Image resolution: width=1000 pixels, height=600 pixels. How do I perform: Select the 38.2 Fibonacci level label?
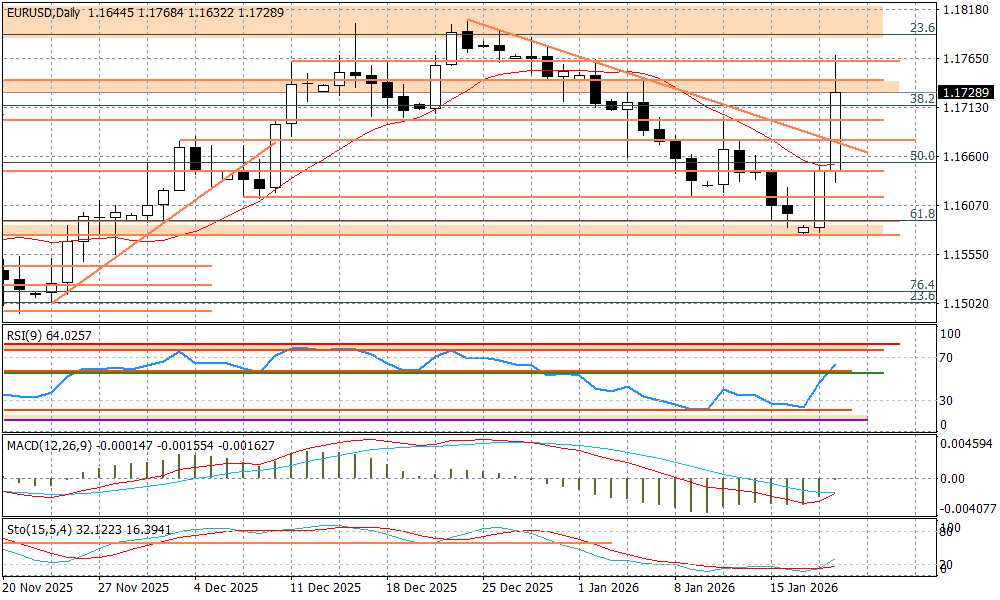click(x=922, y=99)
